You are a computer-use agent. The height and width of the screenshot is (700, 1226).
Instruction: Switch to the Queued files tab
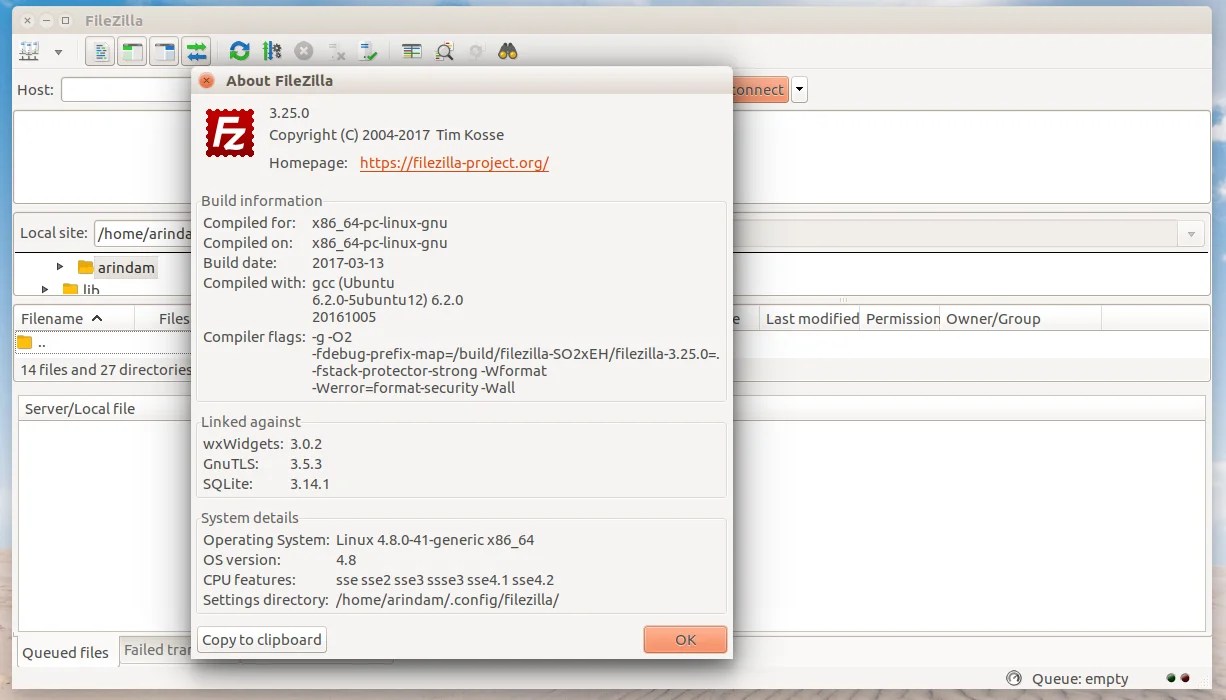point(65,652)
